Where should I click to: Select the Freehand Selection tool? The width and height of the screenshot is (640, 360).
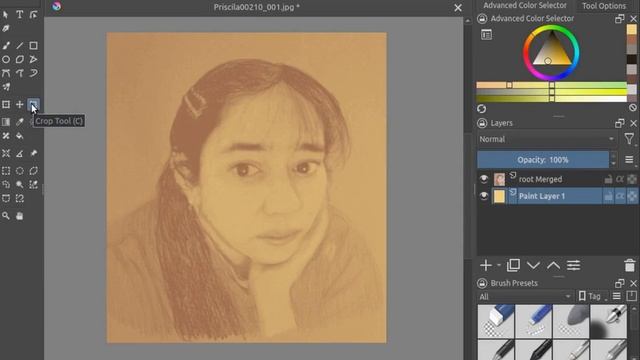pos(6,185)
